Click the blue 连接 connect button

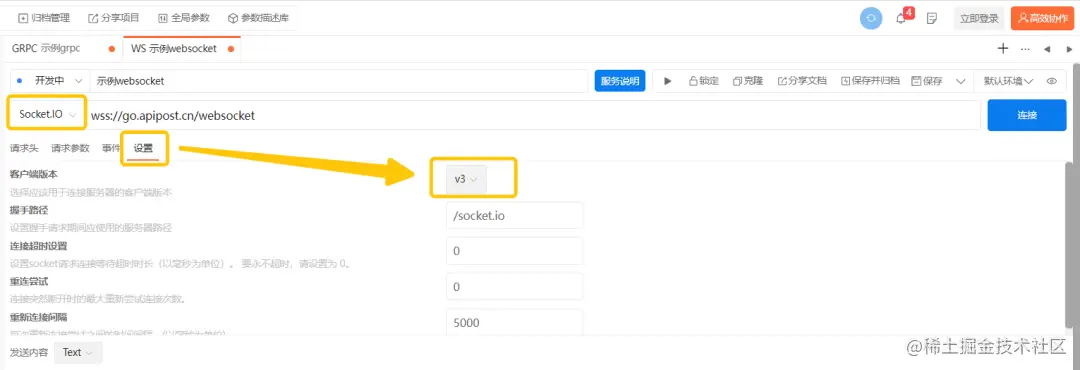[x=1027, y=114]
